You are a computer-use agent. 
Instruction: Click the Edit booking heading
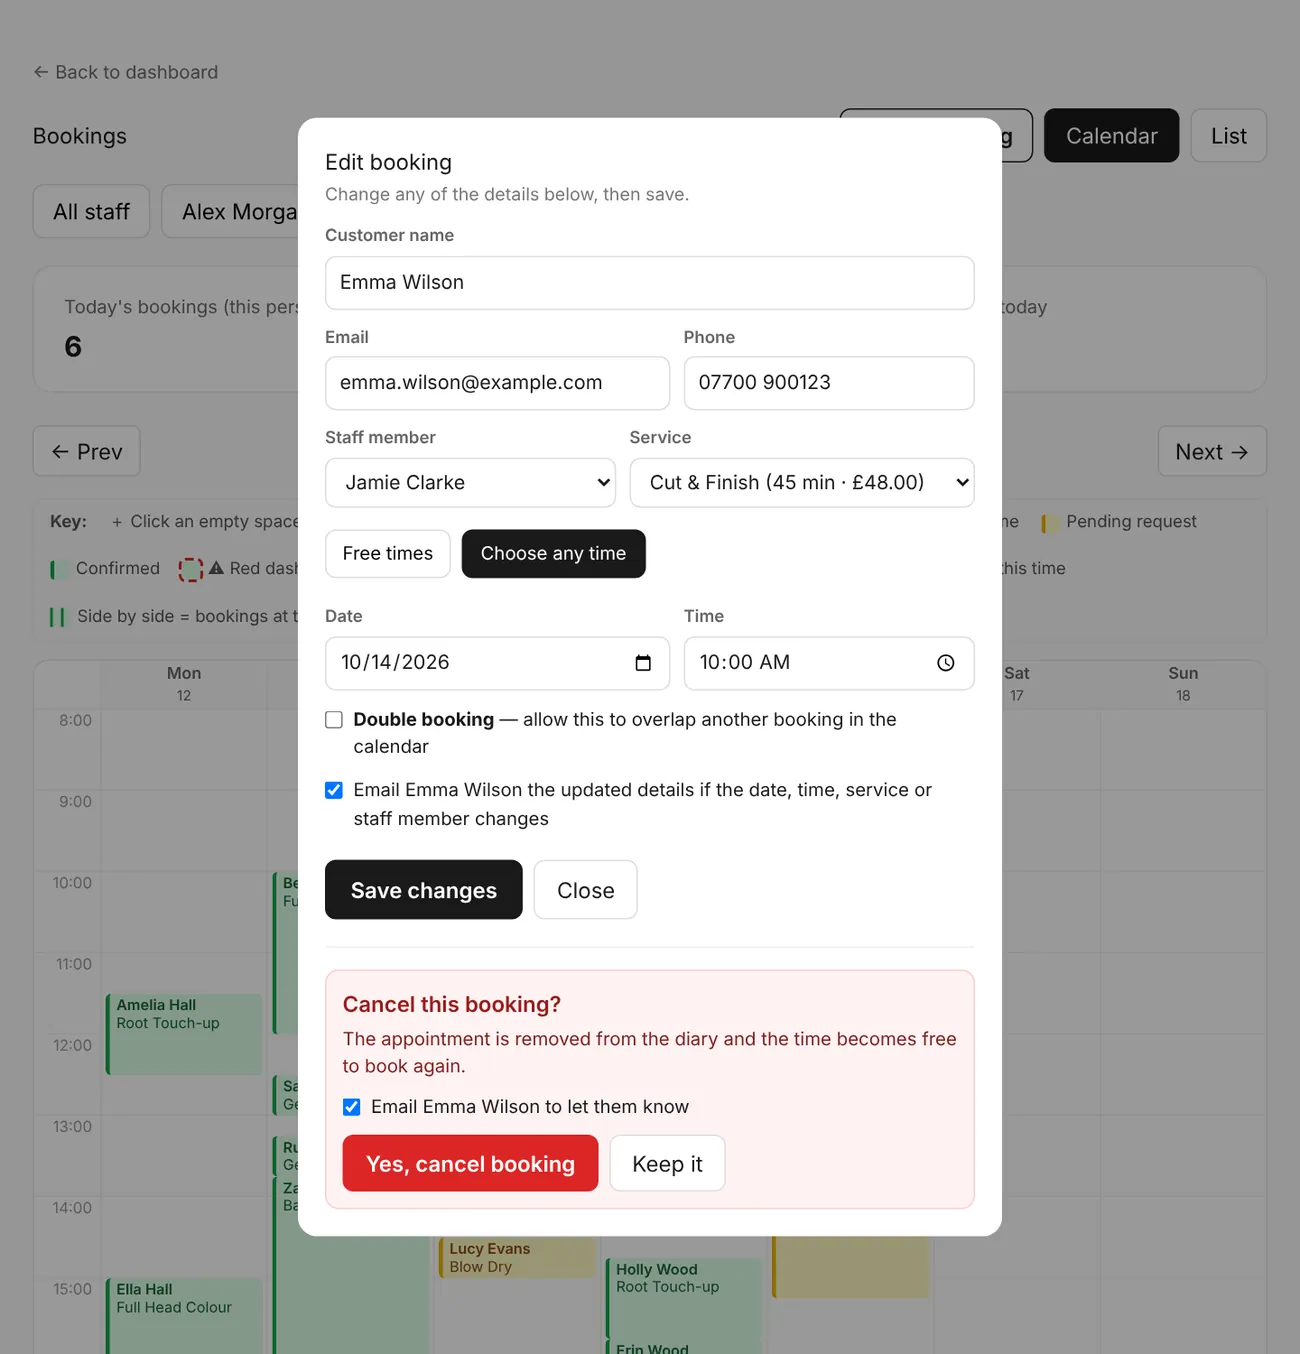(389, 162)
